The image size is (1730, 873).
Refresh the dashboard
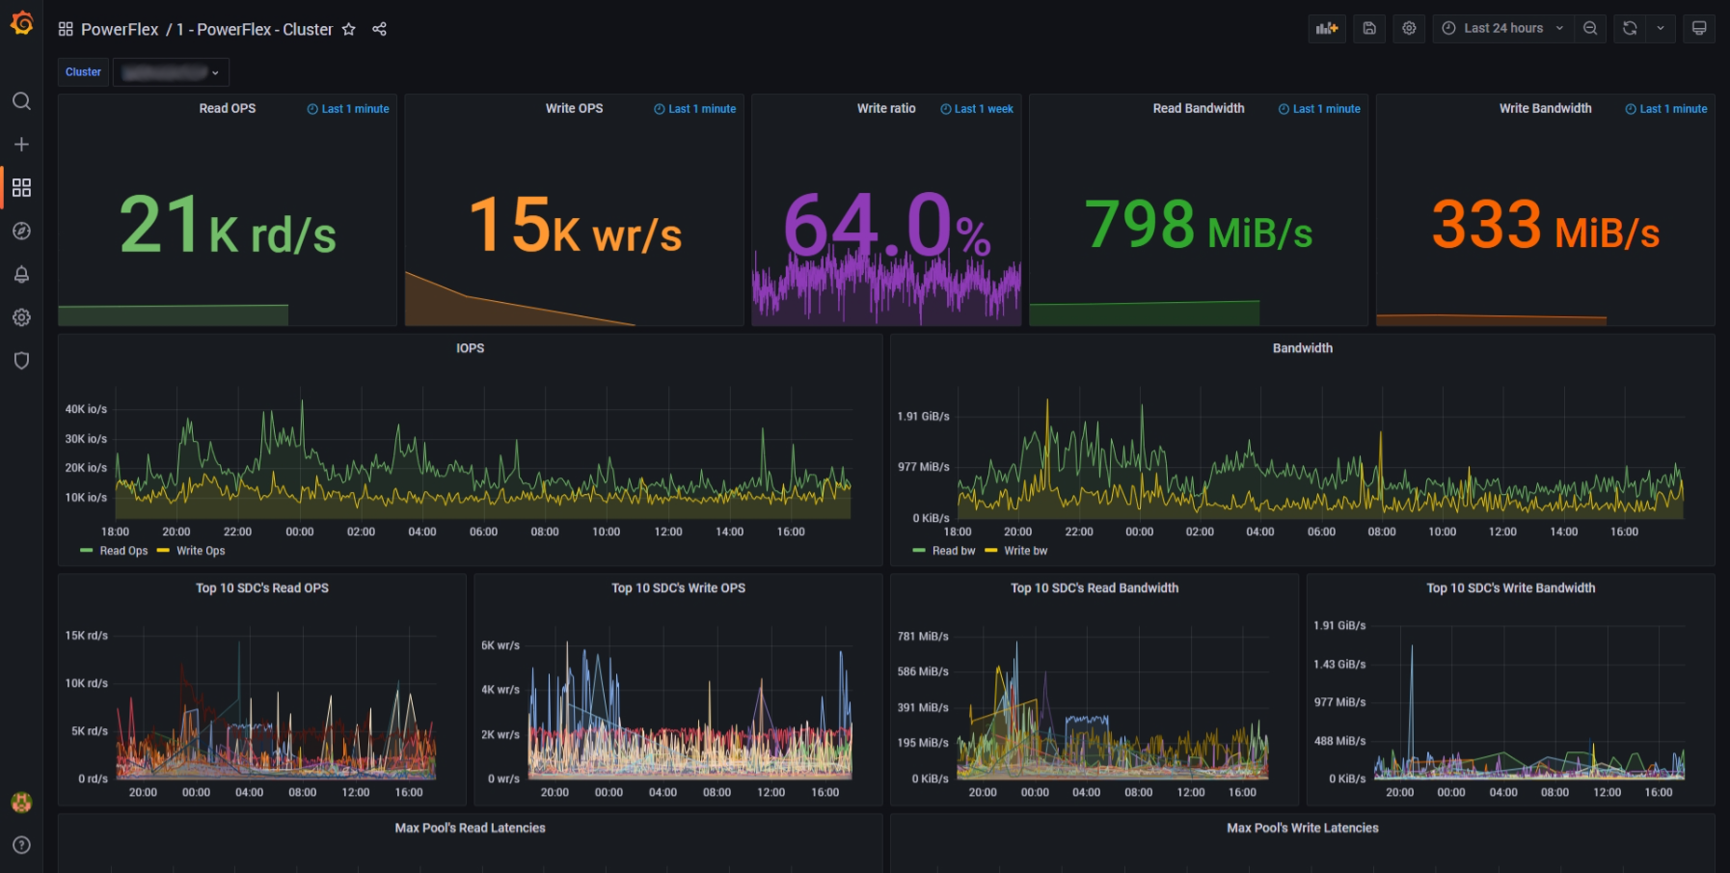(1630, 28)
